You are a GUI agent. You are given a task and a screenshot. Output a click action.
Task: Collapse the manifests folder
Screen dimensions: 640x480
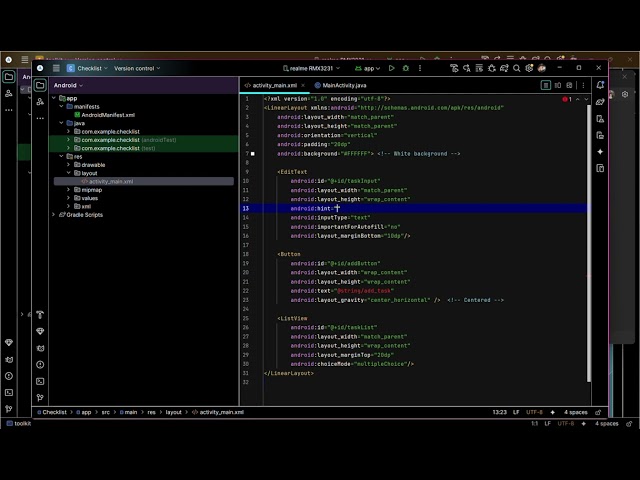pyautogui.click(x=61, y=107)
